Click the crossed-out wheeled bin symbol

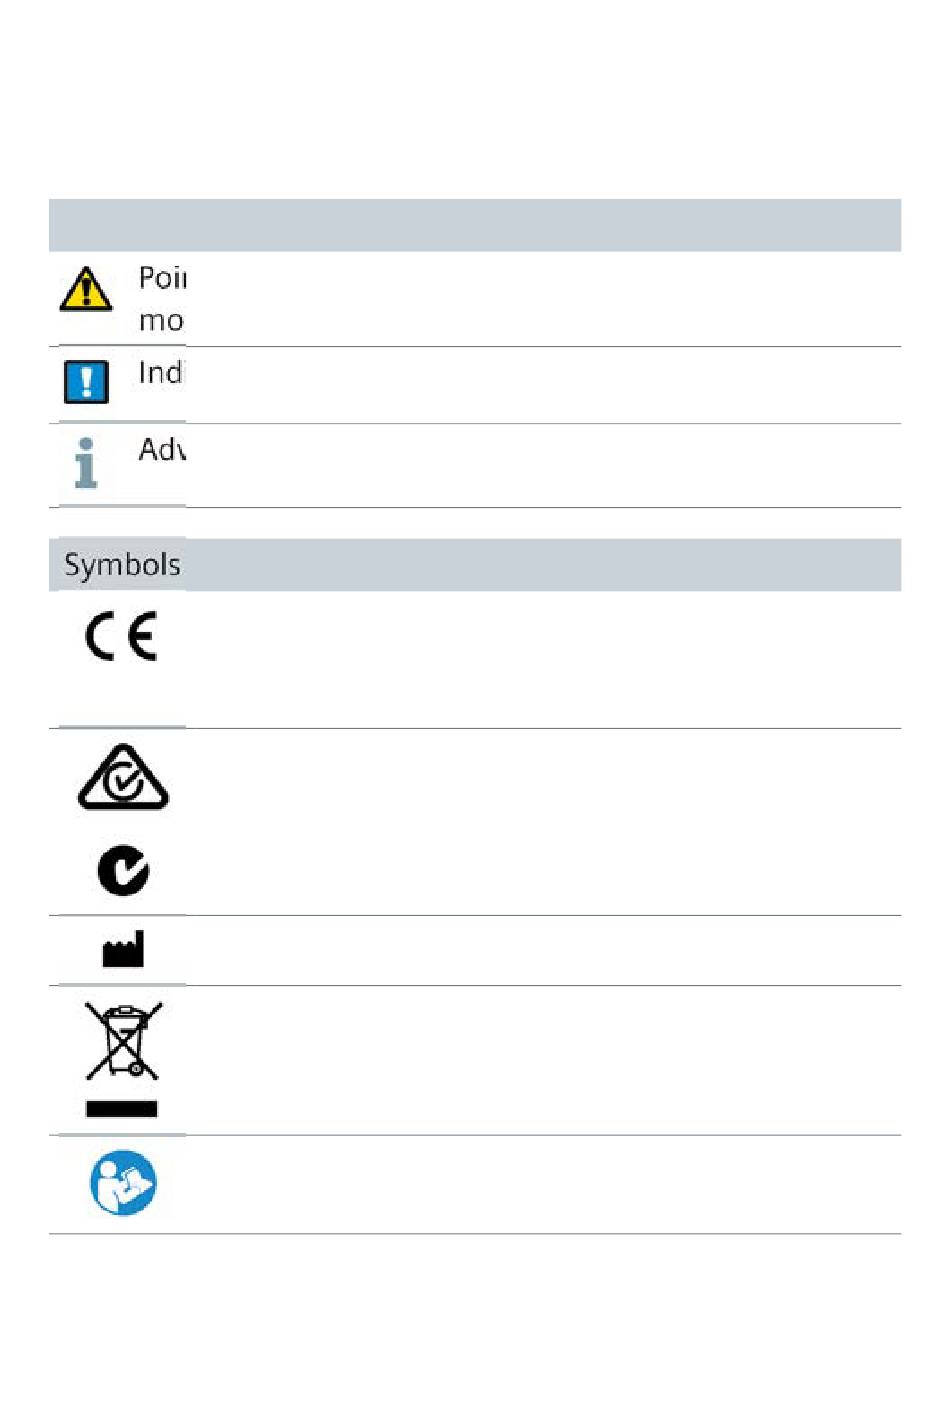click(123, 1041)
